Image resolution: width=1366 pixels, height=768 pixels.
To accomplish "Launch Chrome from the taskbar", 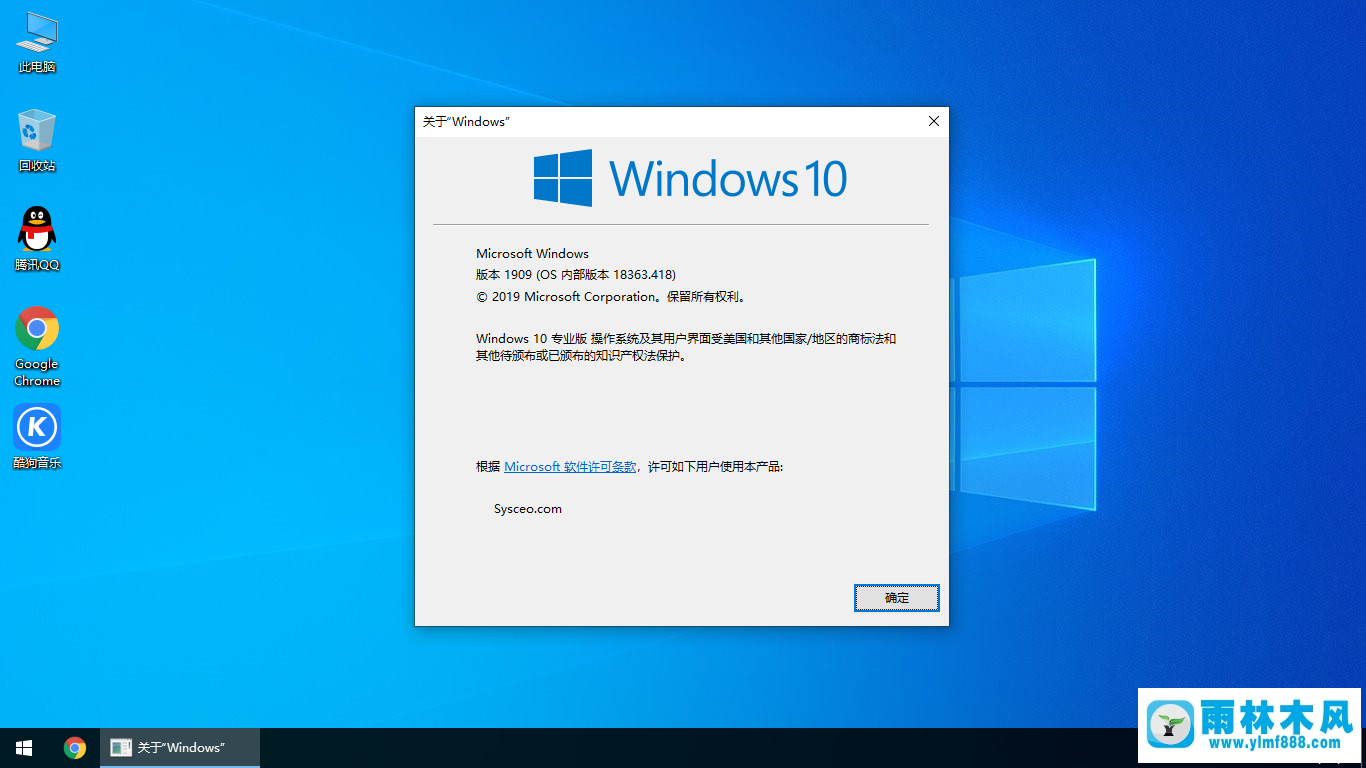I will (74, 748).
